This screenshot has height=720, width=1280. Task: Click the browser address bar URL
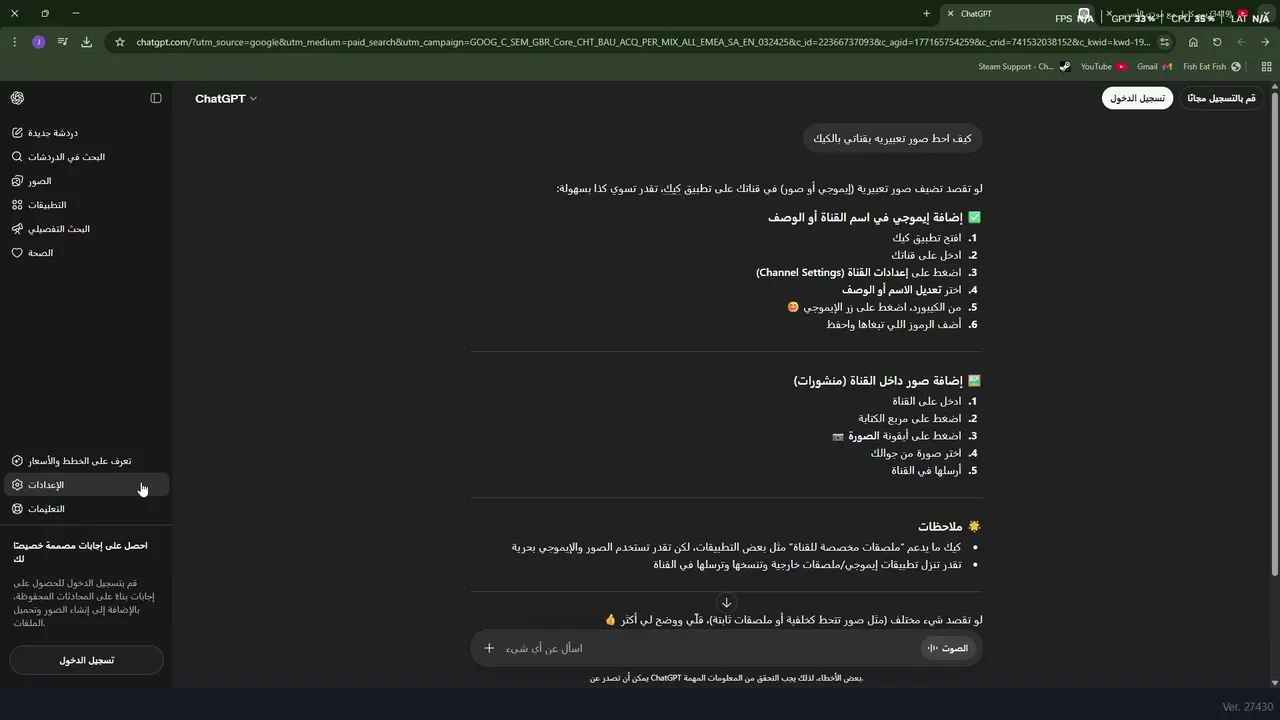click(x=643, y=42)
